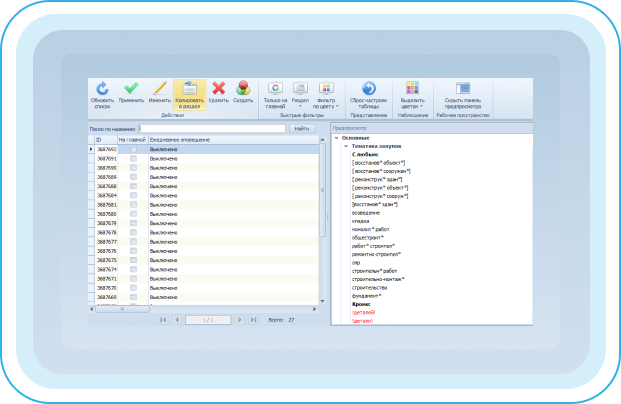Image resolution: width=621 pixels, height=404 pixels.
Task: Tick На главной checkbox for row 3687679
Action: [x=133, y=223]
